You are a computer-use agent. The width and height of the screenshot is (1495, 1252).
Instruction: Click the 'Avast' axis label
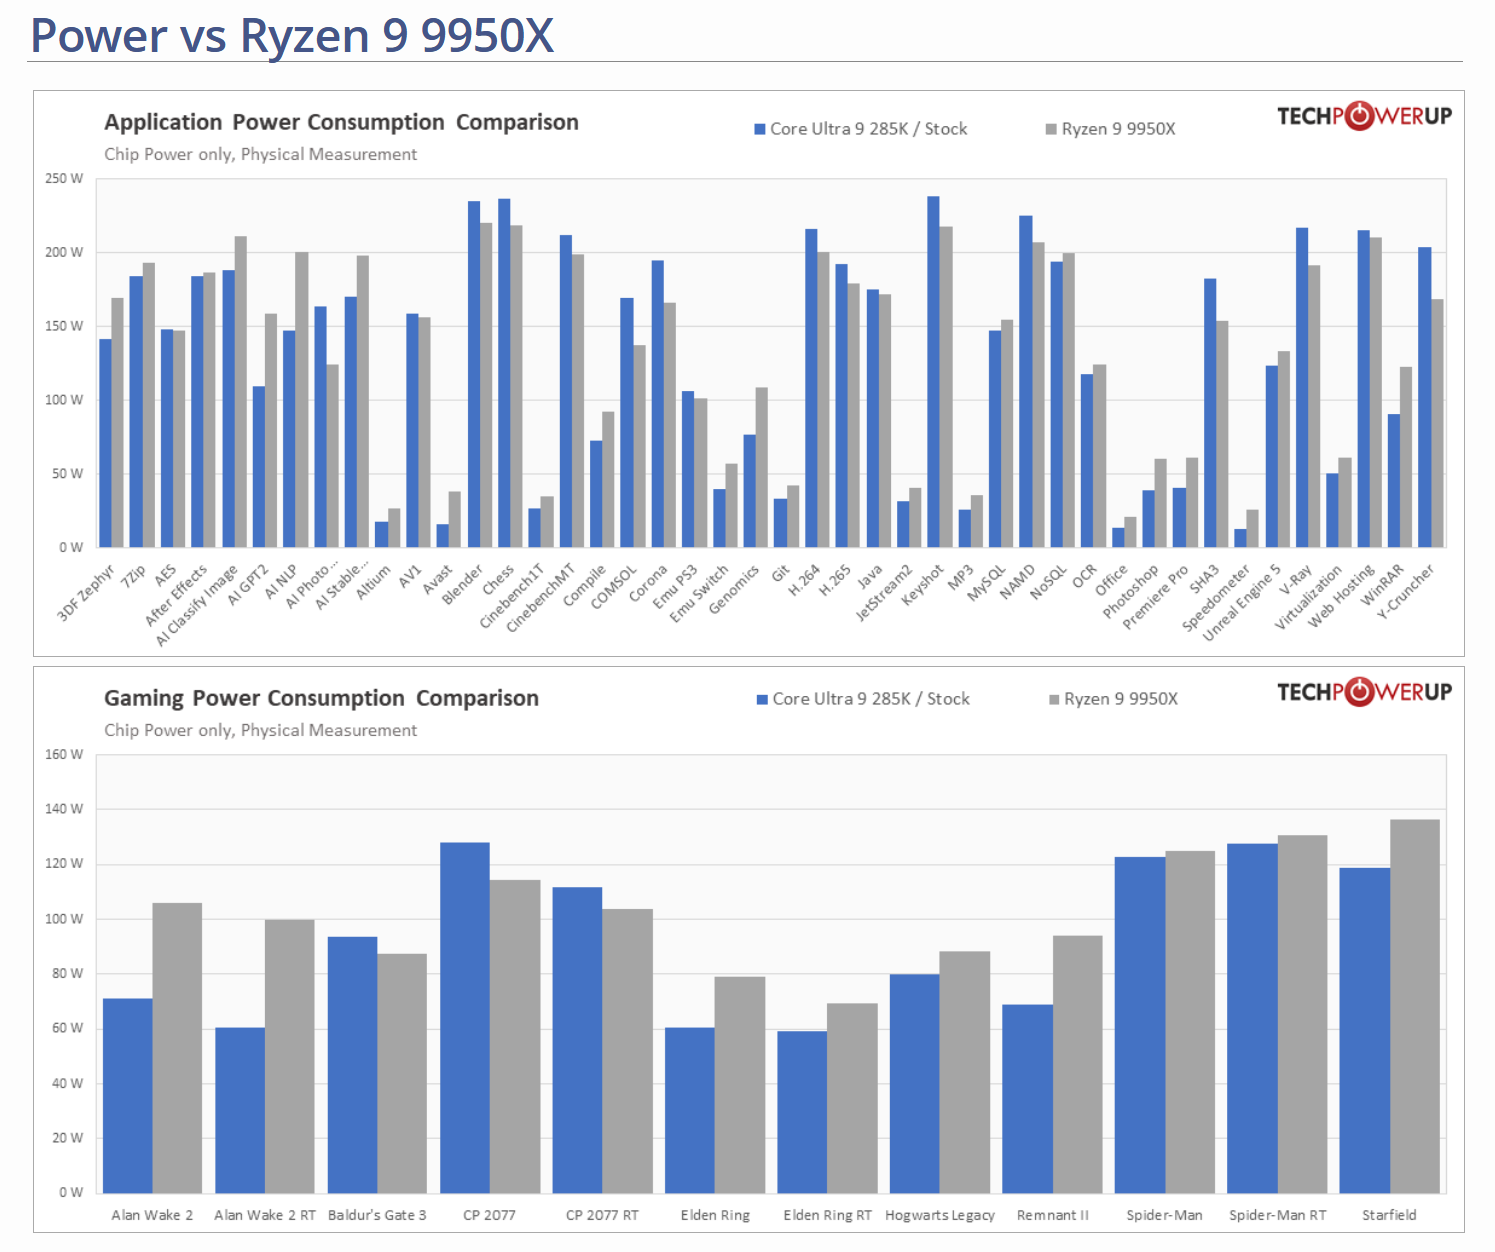(x=437, y=580)
